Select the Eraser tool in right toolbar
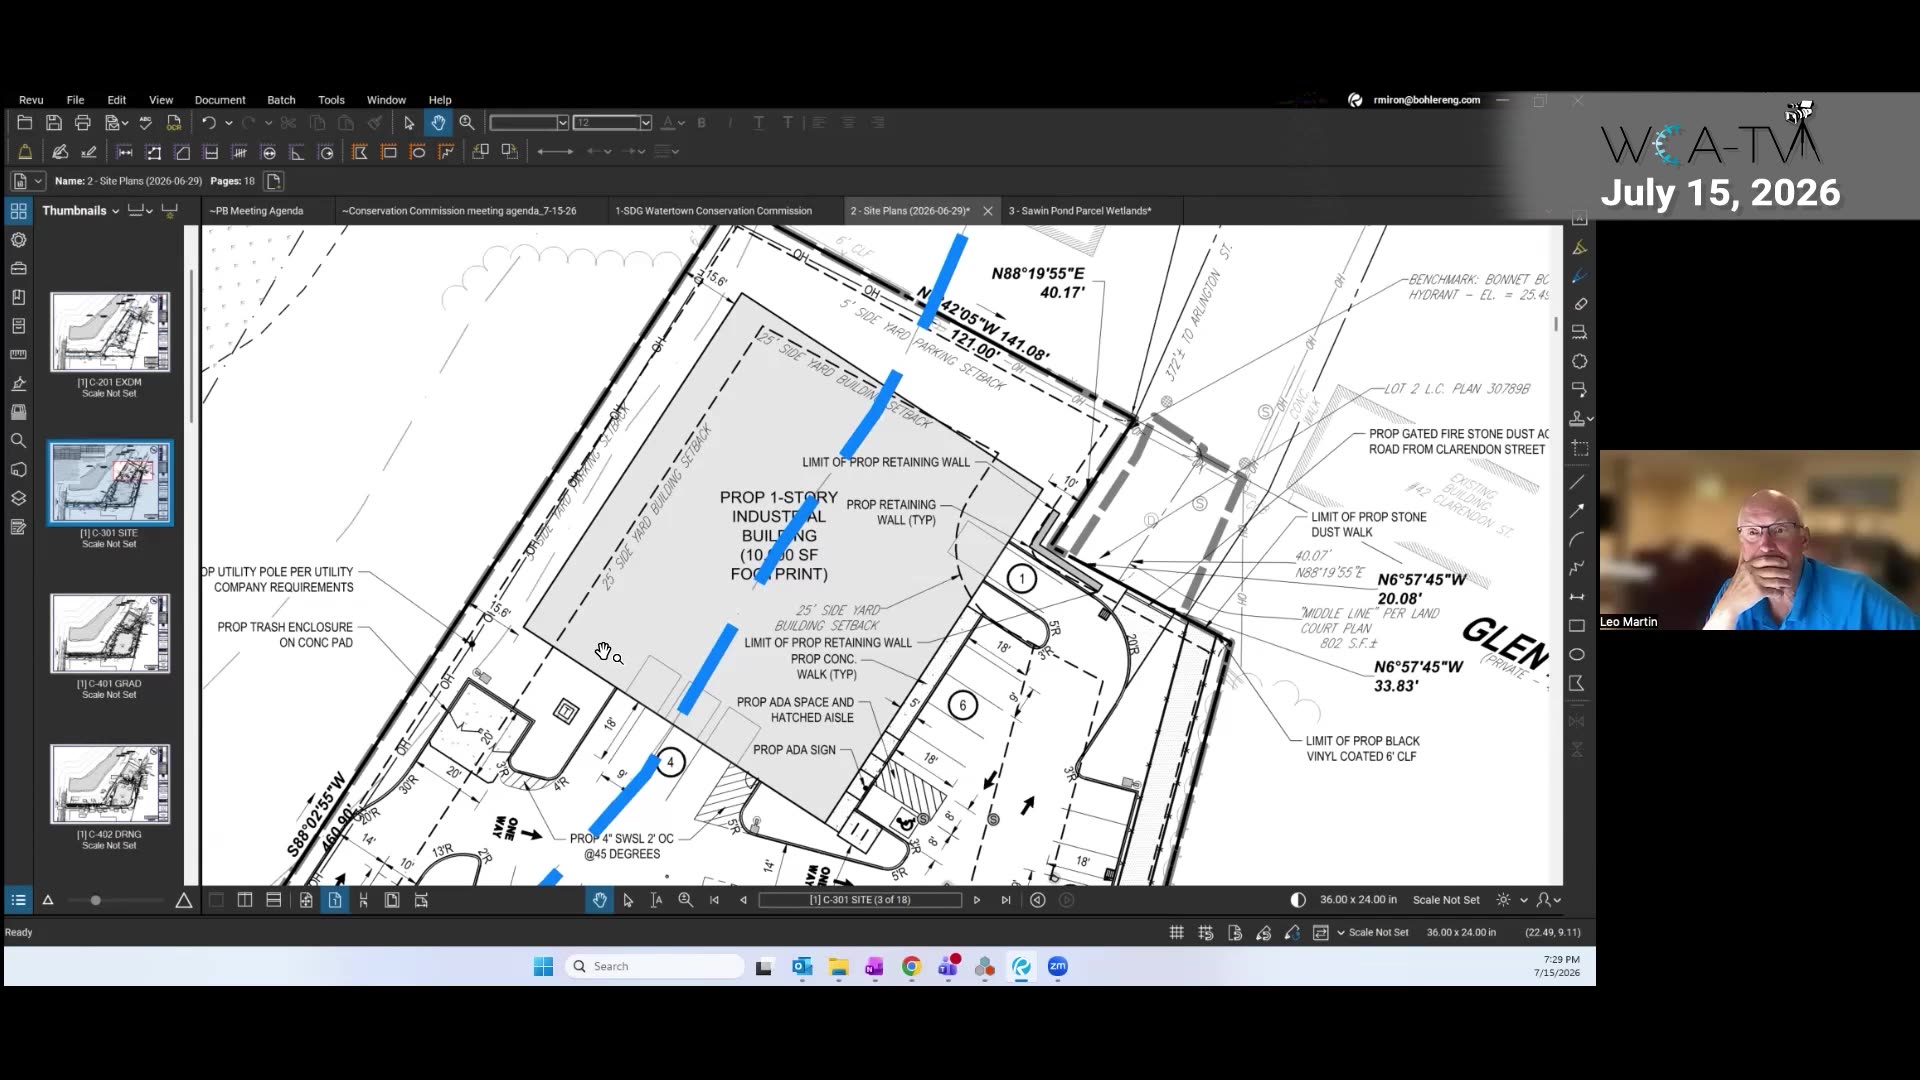The height and width of the screenshot is (1080, 1920). (1580, 304)
